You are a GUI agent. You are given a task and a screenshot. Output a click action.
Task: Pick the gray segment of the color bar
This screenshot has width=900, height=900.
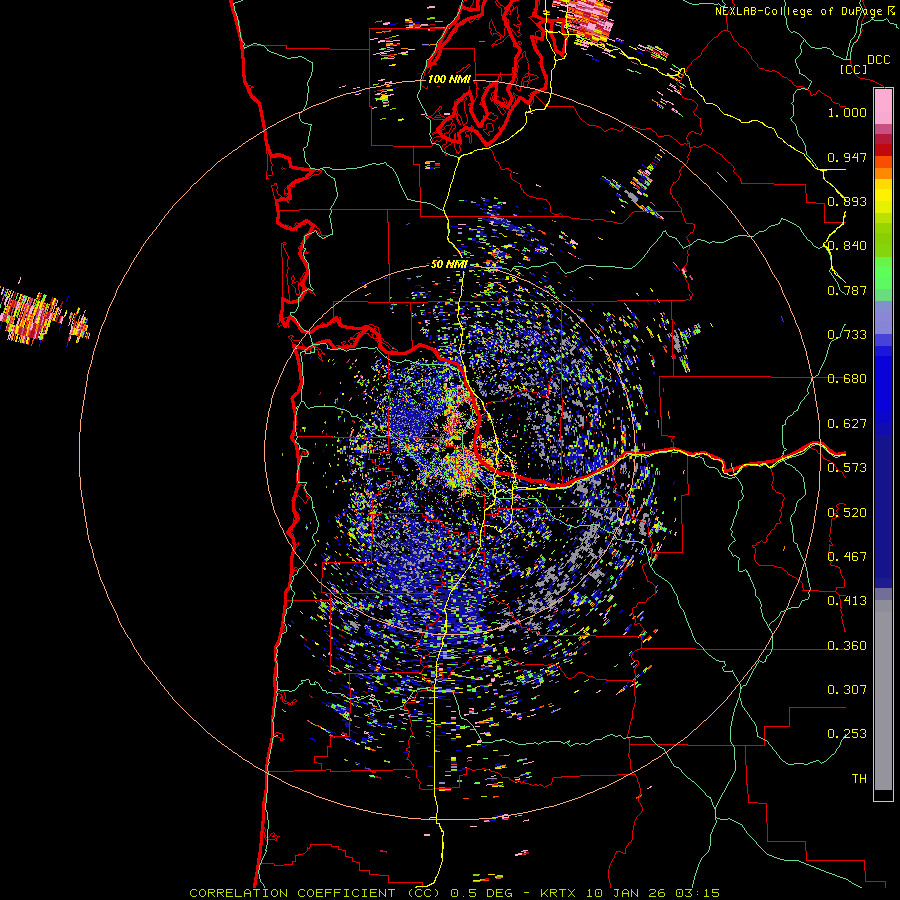click(x=883, y=695)
